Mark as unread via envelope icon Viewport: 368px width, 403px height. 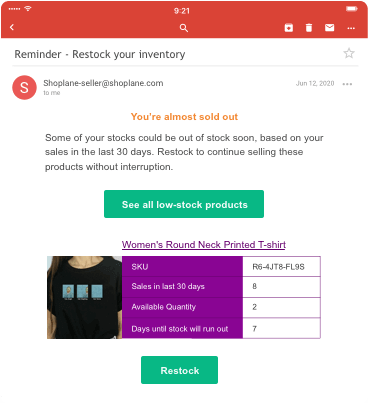[329, 28]
